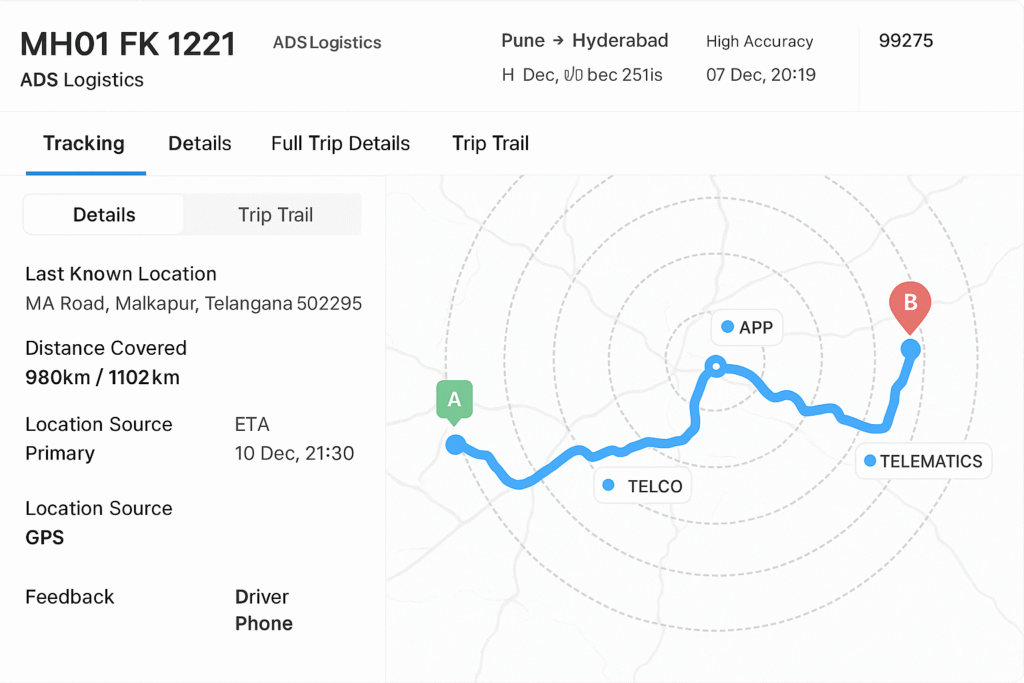This screenshot has height=683, width=1024.
Task: Switch to the Trip Trail segment in the panel
Action: 275,214
